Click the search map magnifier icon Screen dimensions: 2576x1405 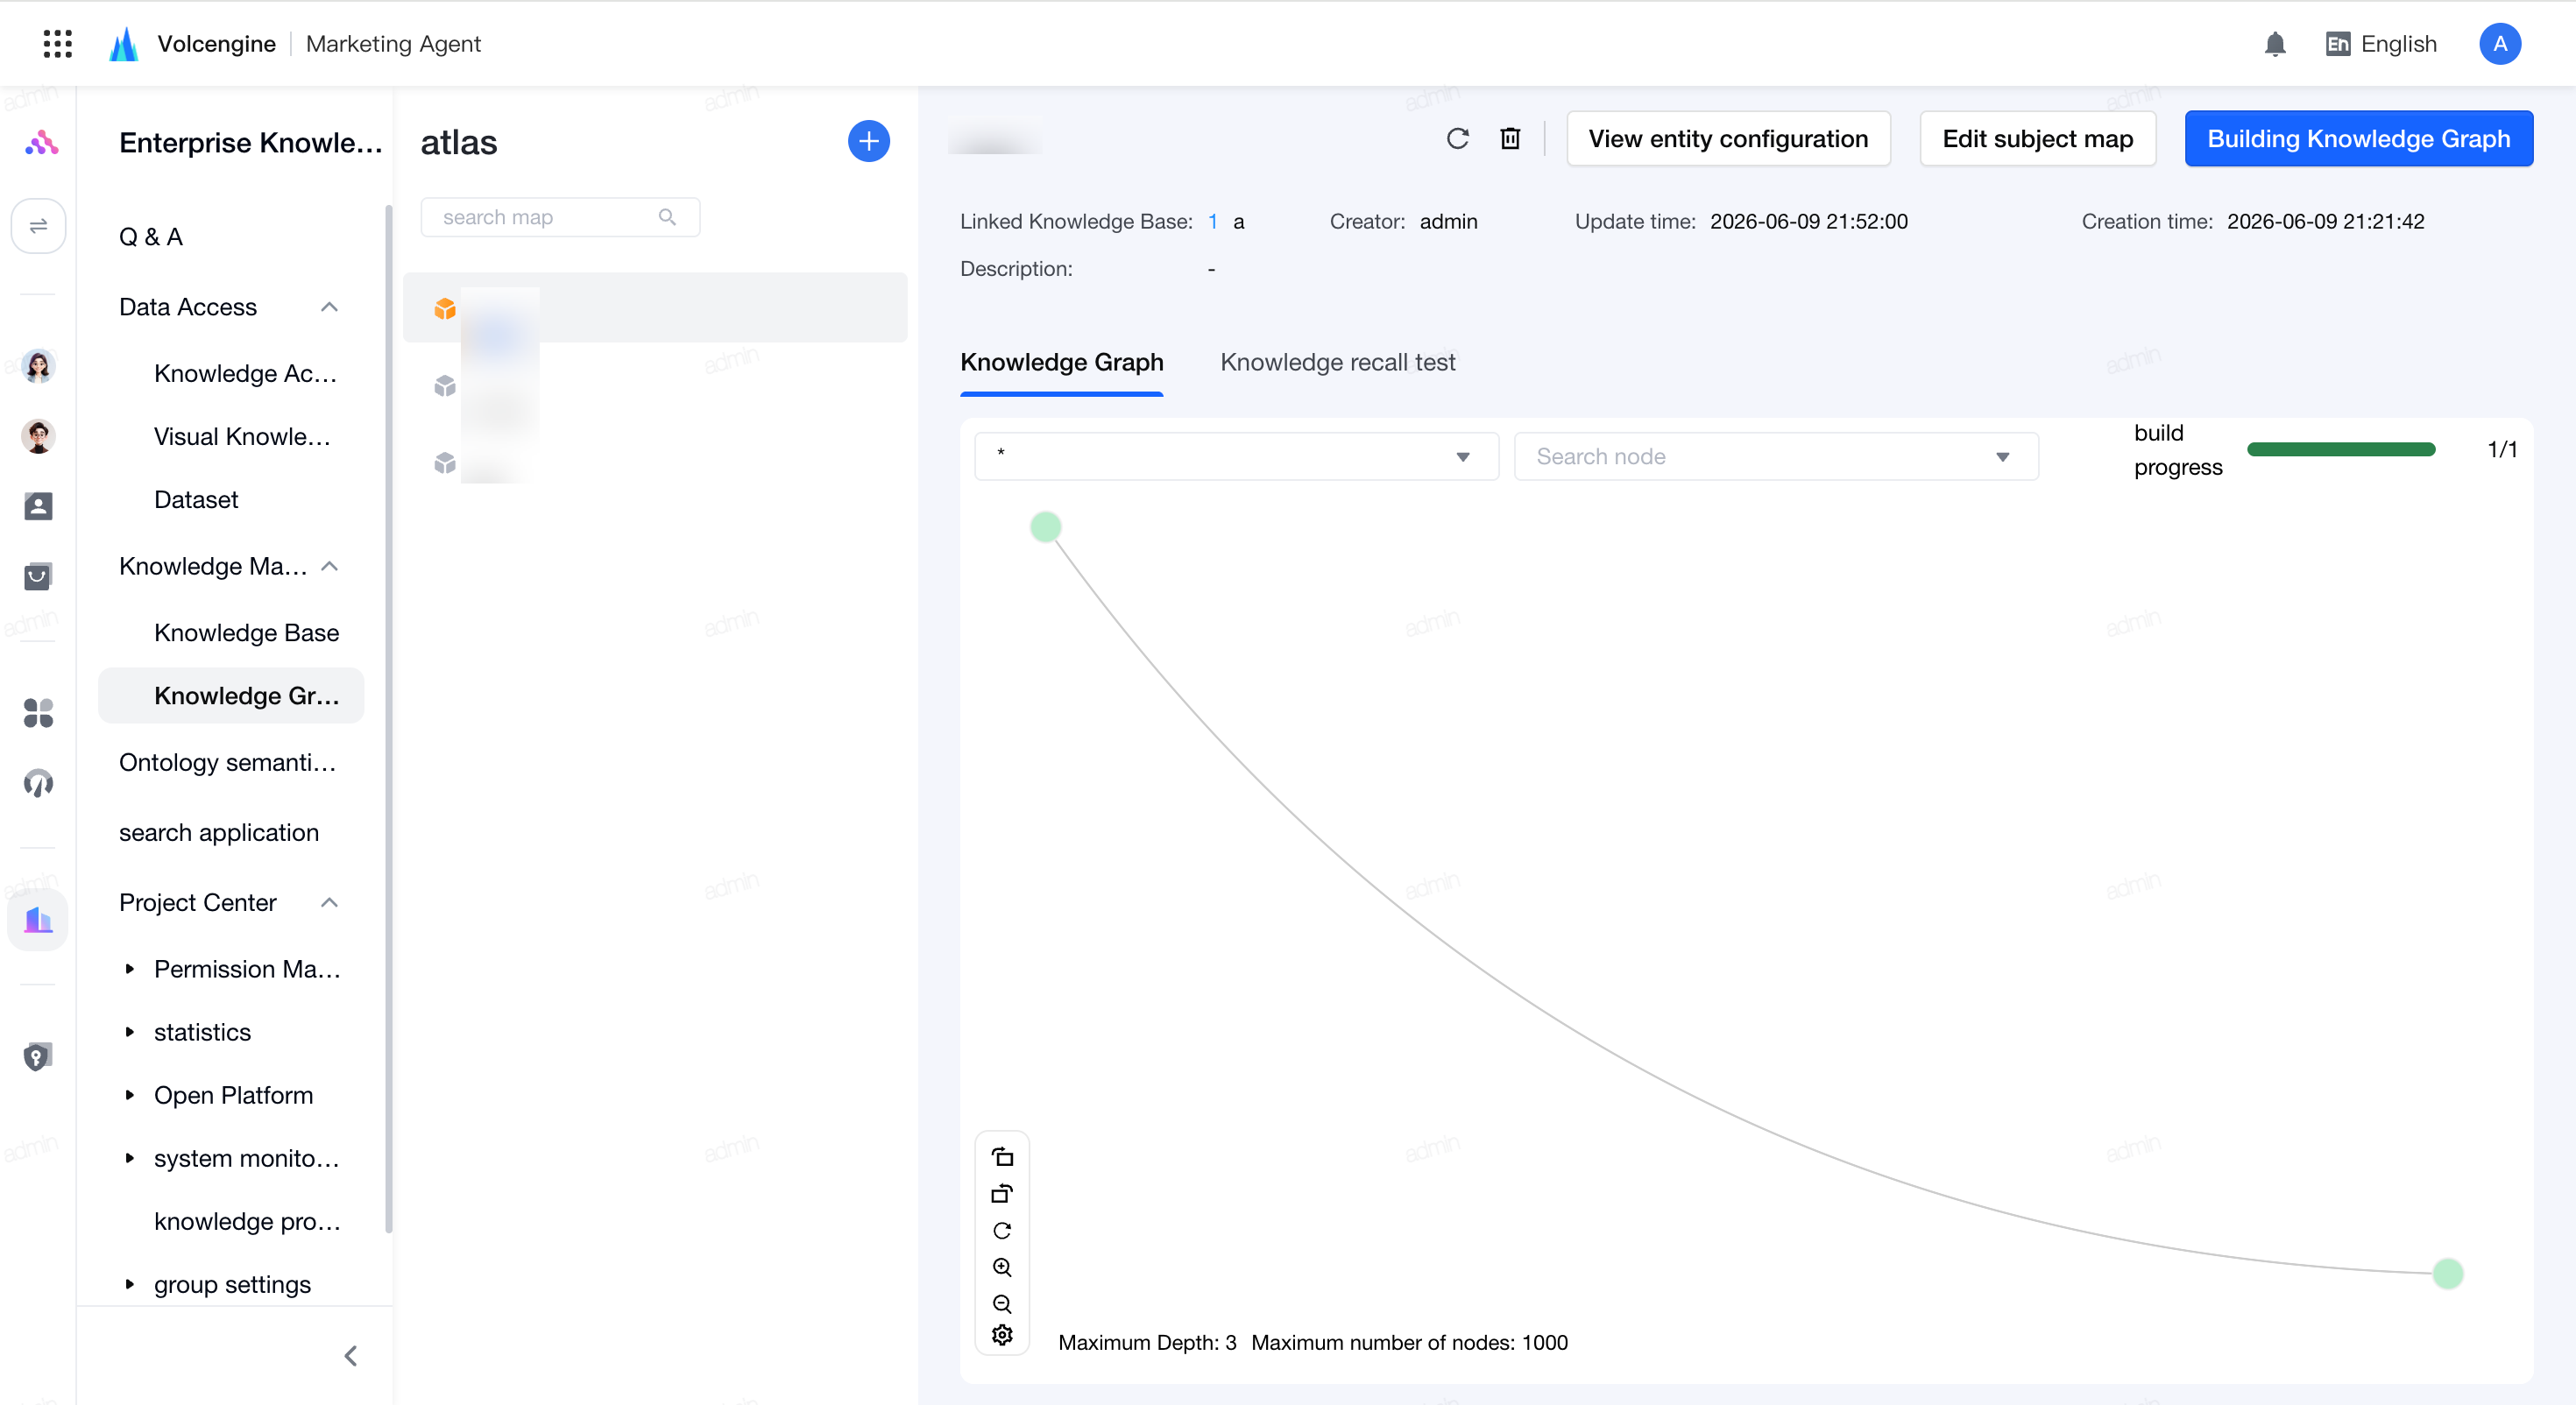click(x=667, y=217)
